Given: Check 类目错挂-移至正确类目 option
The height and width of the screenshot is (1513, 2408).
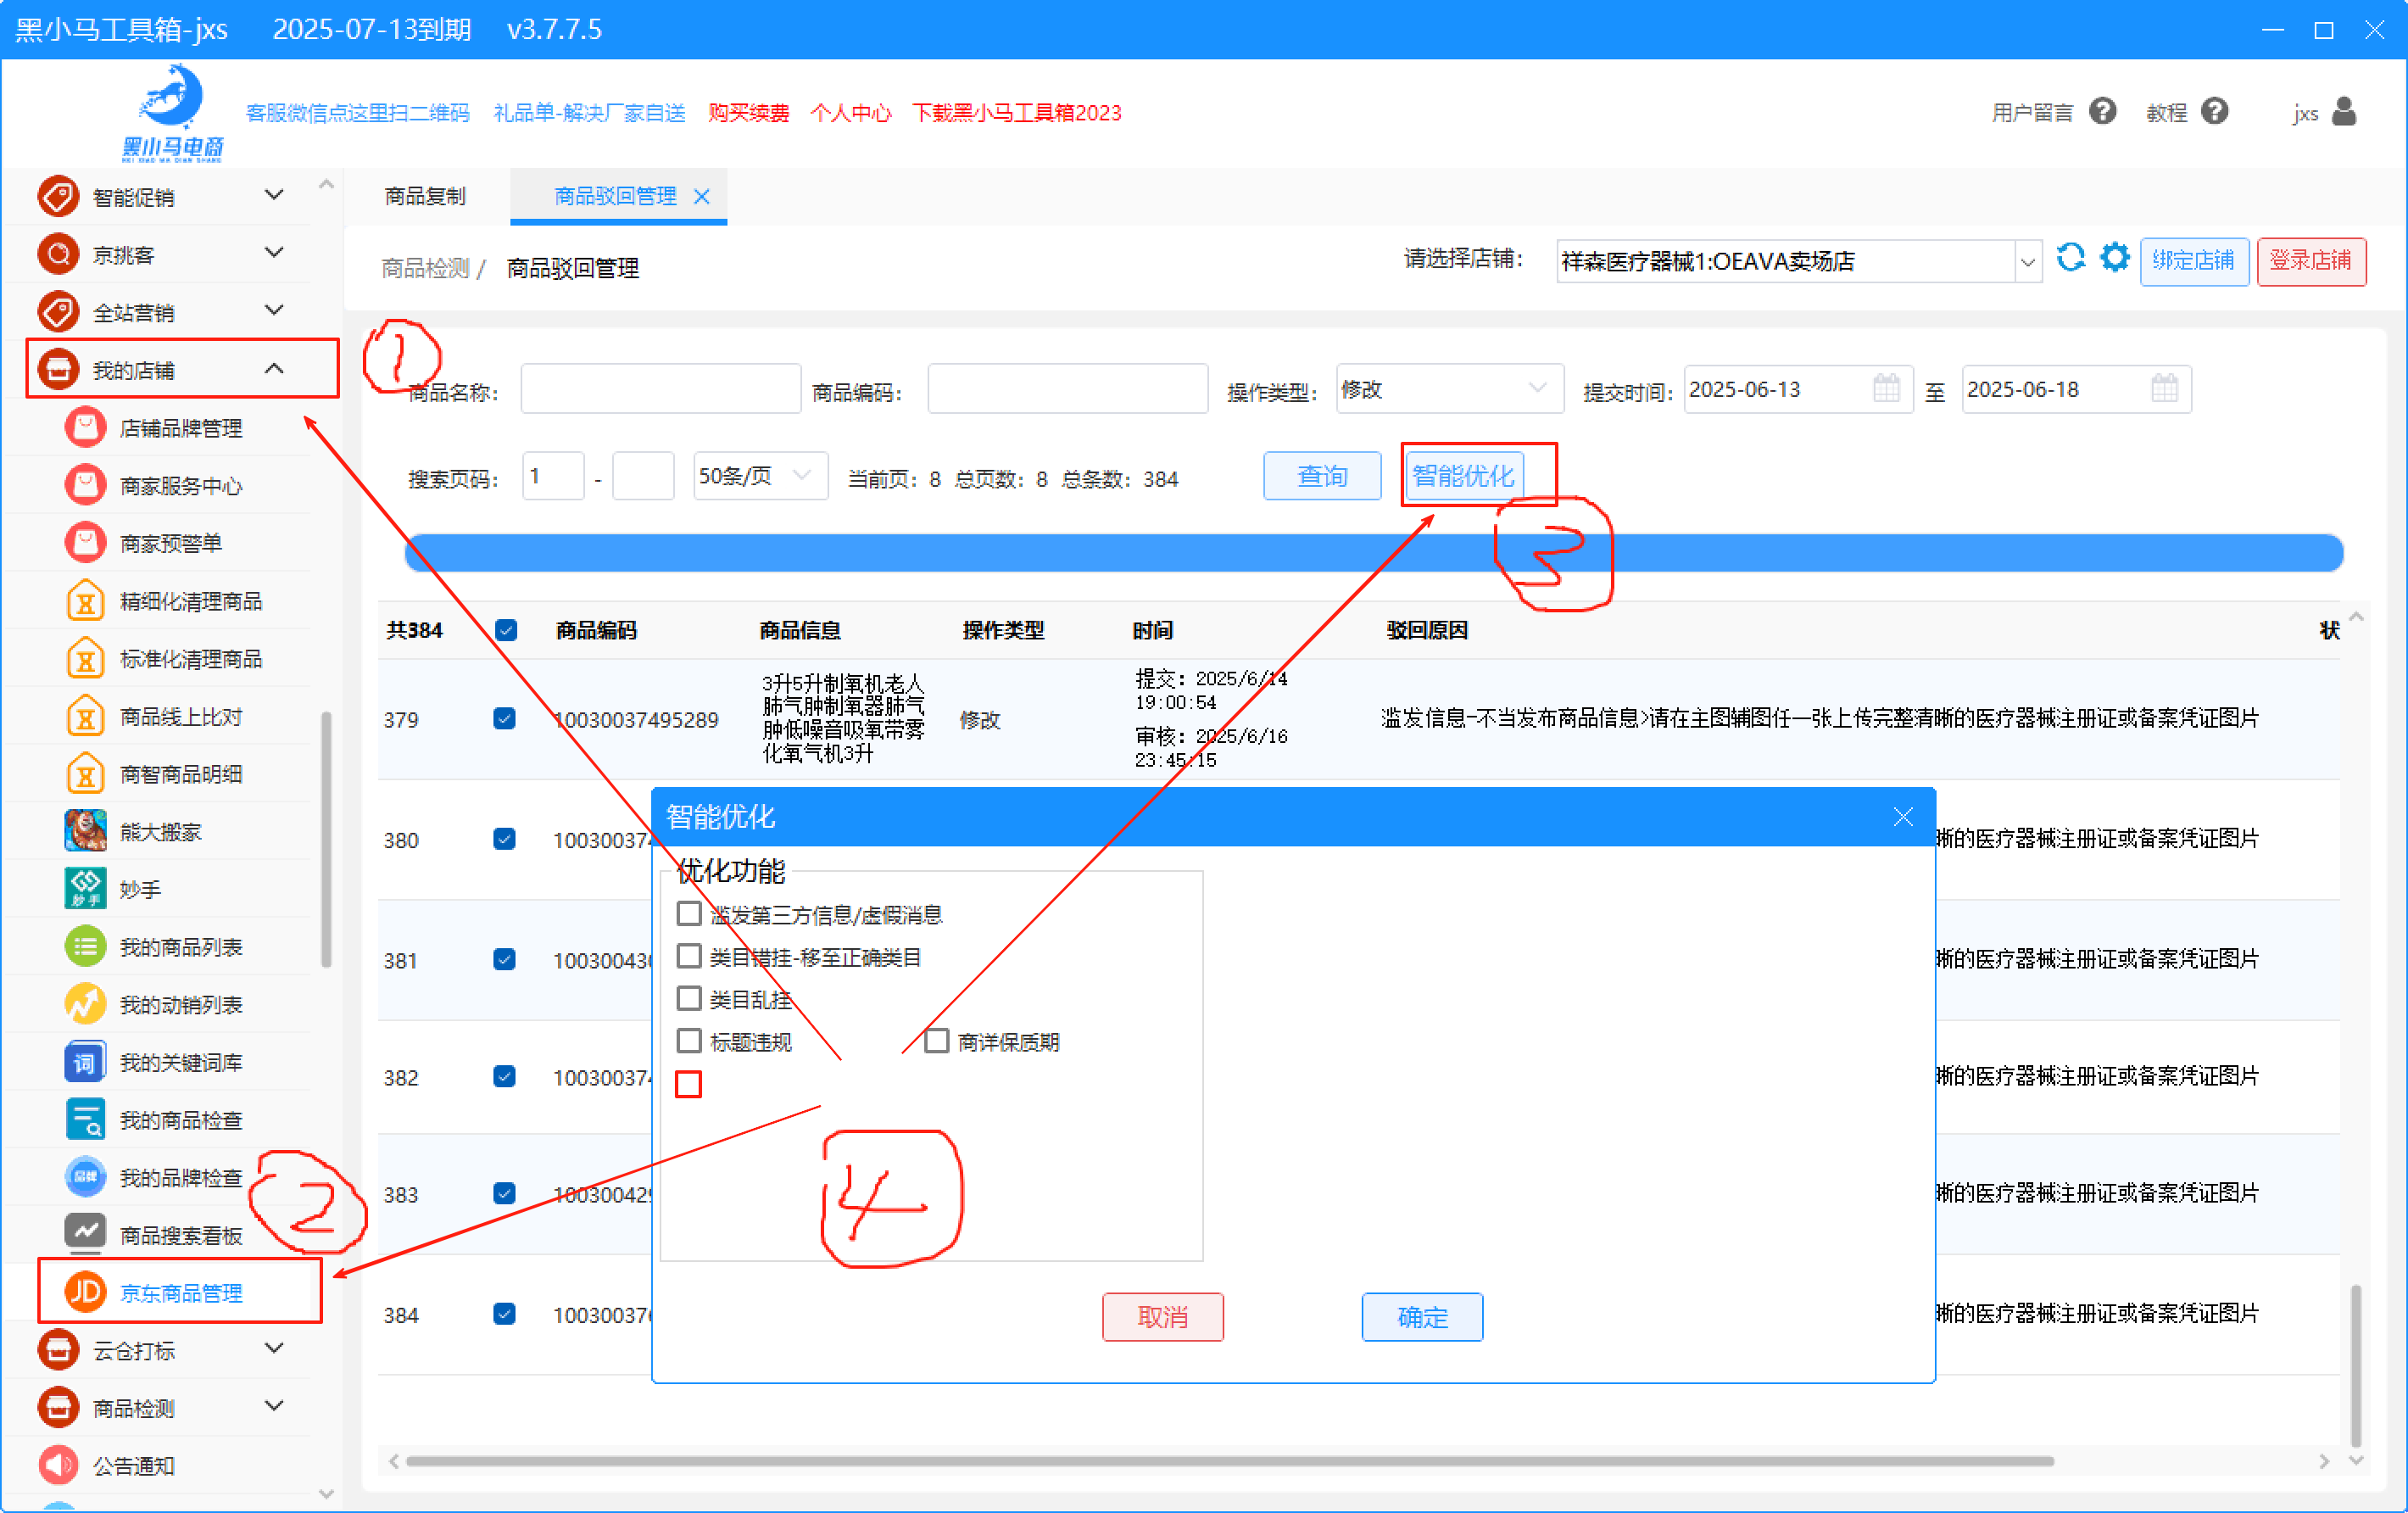Looking at the screenshot, I should [688, 956].
